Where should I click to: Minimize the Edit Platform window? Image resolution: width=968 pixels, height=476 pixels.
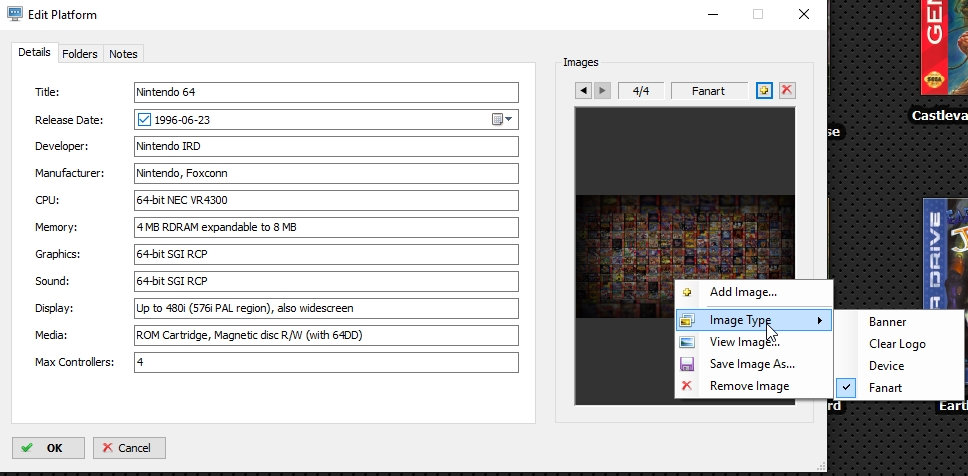point(713,14)
